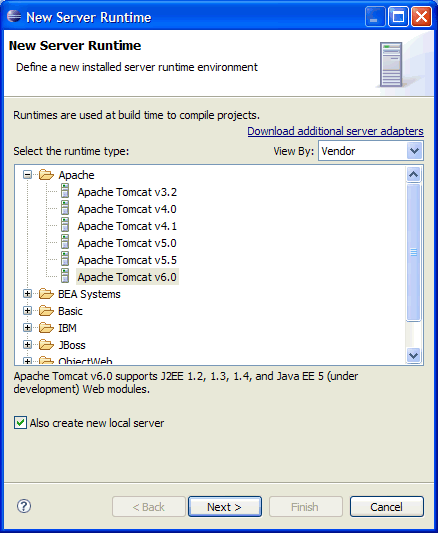Go to Download additional server adapters
Viewport: 438px width, 533px height.
(x=335, y=131)
